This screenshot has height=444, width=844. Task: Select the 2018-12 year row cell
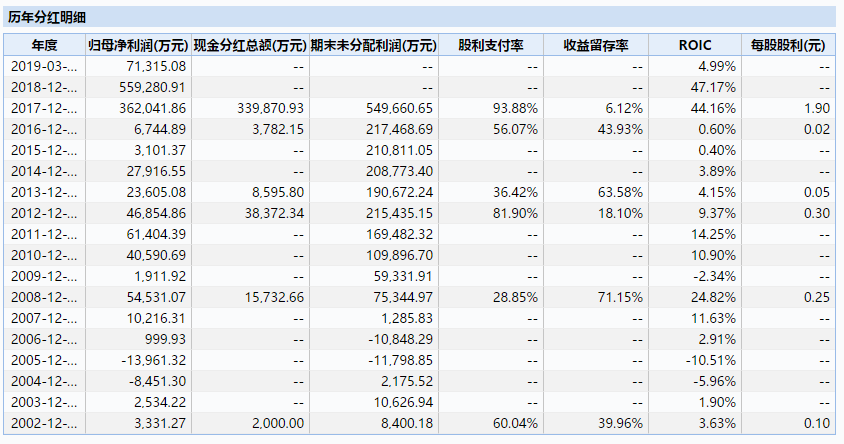point(44,87)
